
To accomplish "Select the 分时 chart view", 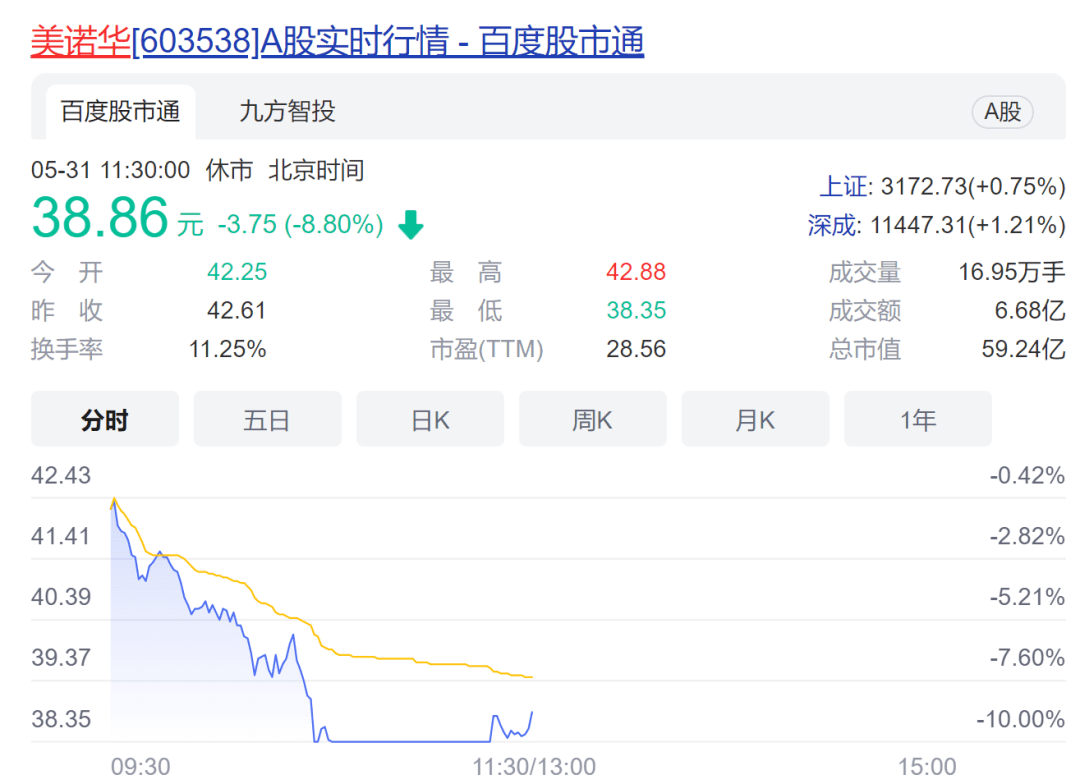I will pos(105,420).
